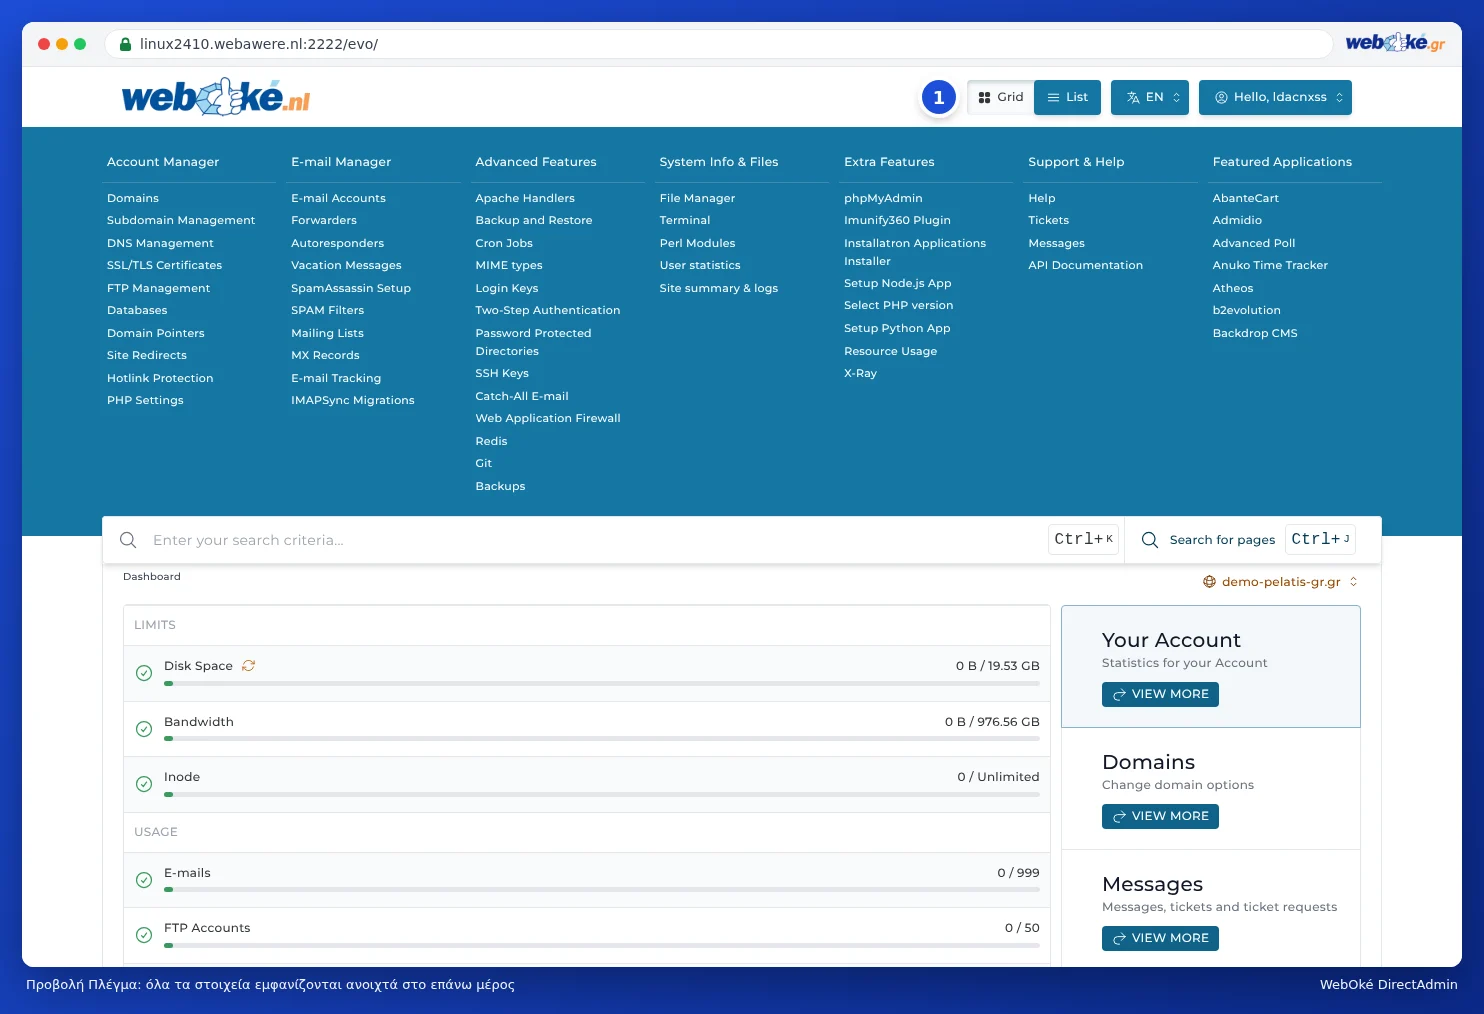Image resolution: width=1484 pixels, height=1014 pixels.
Task: Click the Disk Space refresh icon
Action: tap(248, 666)
